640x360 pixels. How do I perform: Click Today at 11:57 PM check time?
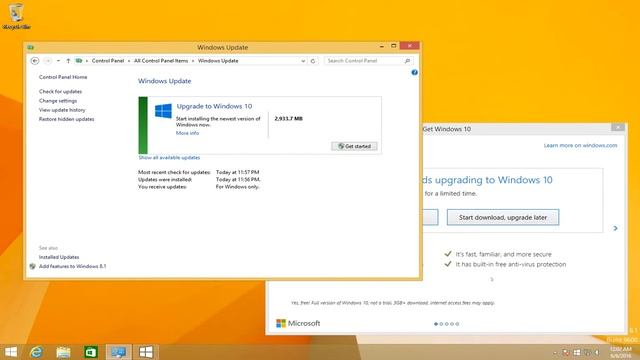(x=238, y=172)
